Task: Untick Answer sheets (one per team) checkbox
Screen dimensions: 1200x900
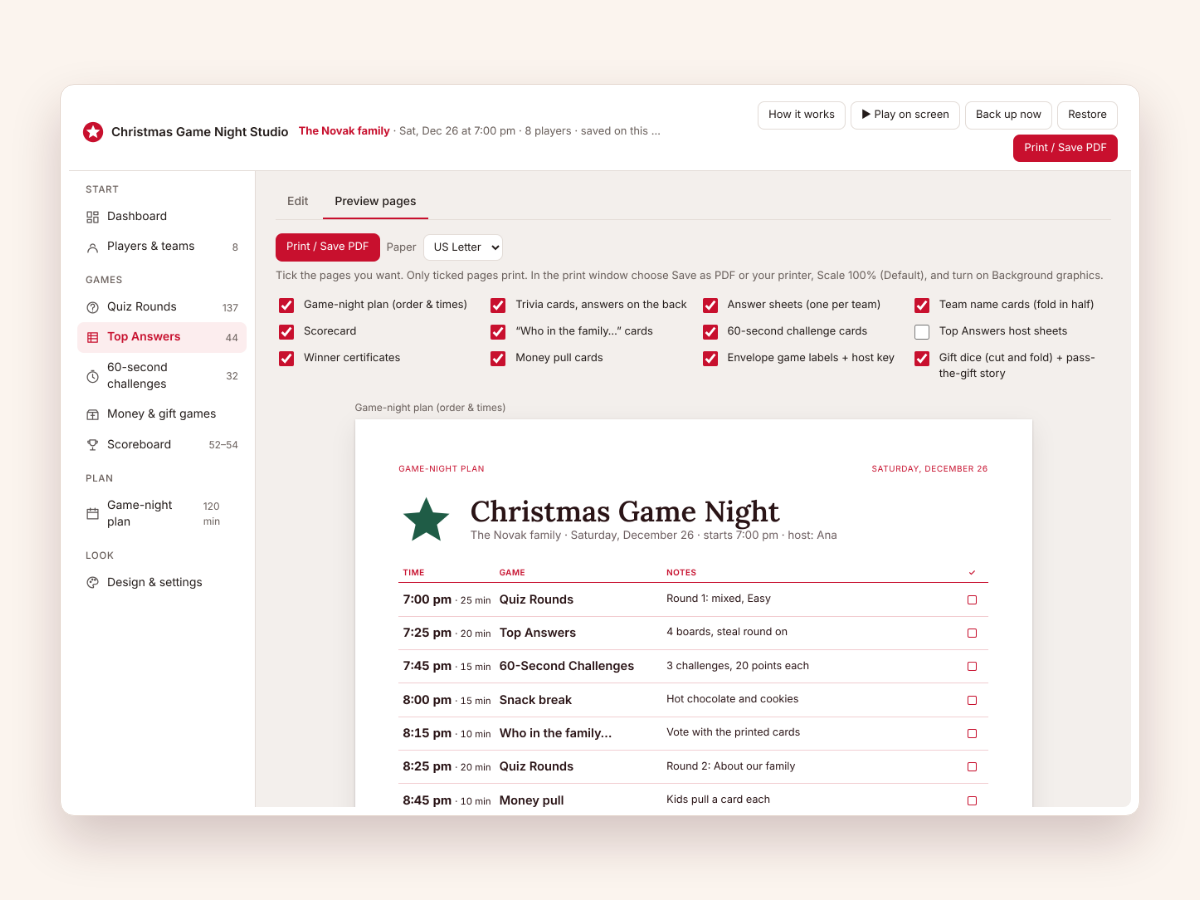Action: click(710, 305)
